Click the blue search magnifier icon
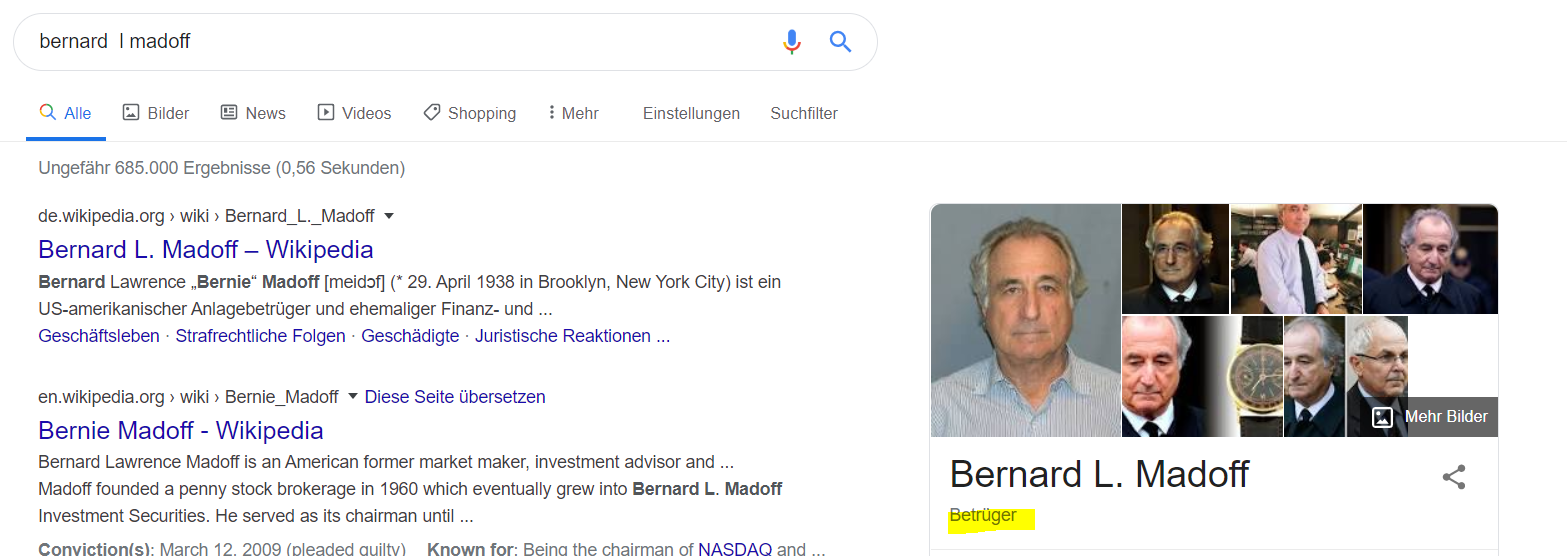 pyautogui.click(x=840, y=42)
